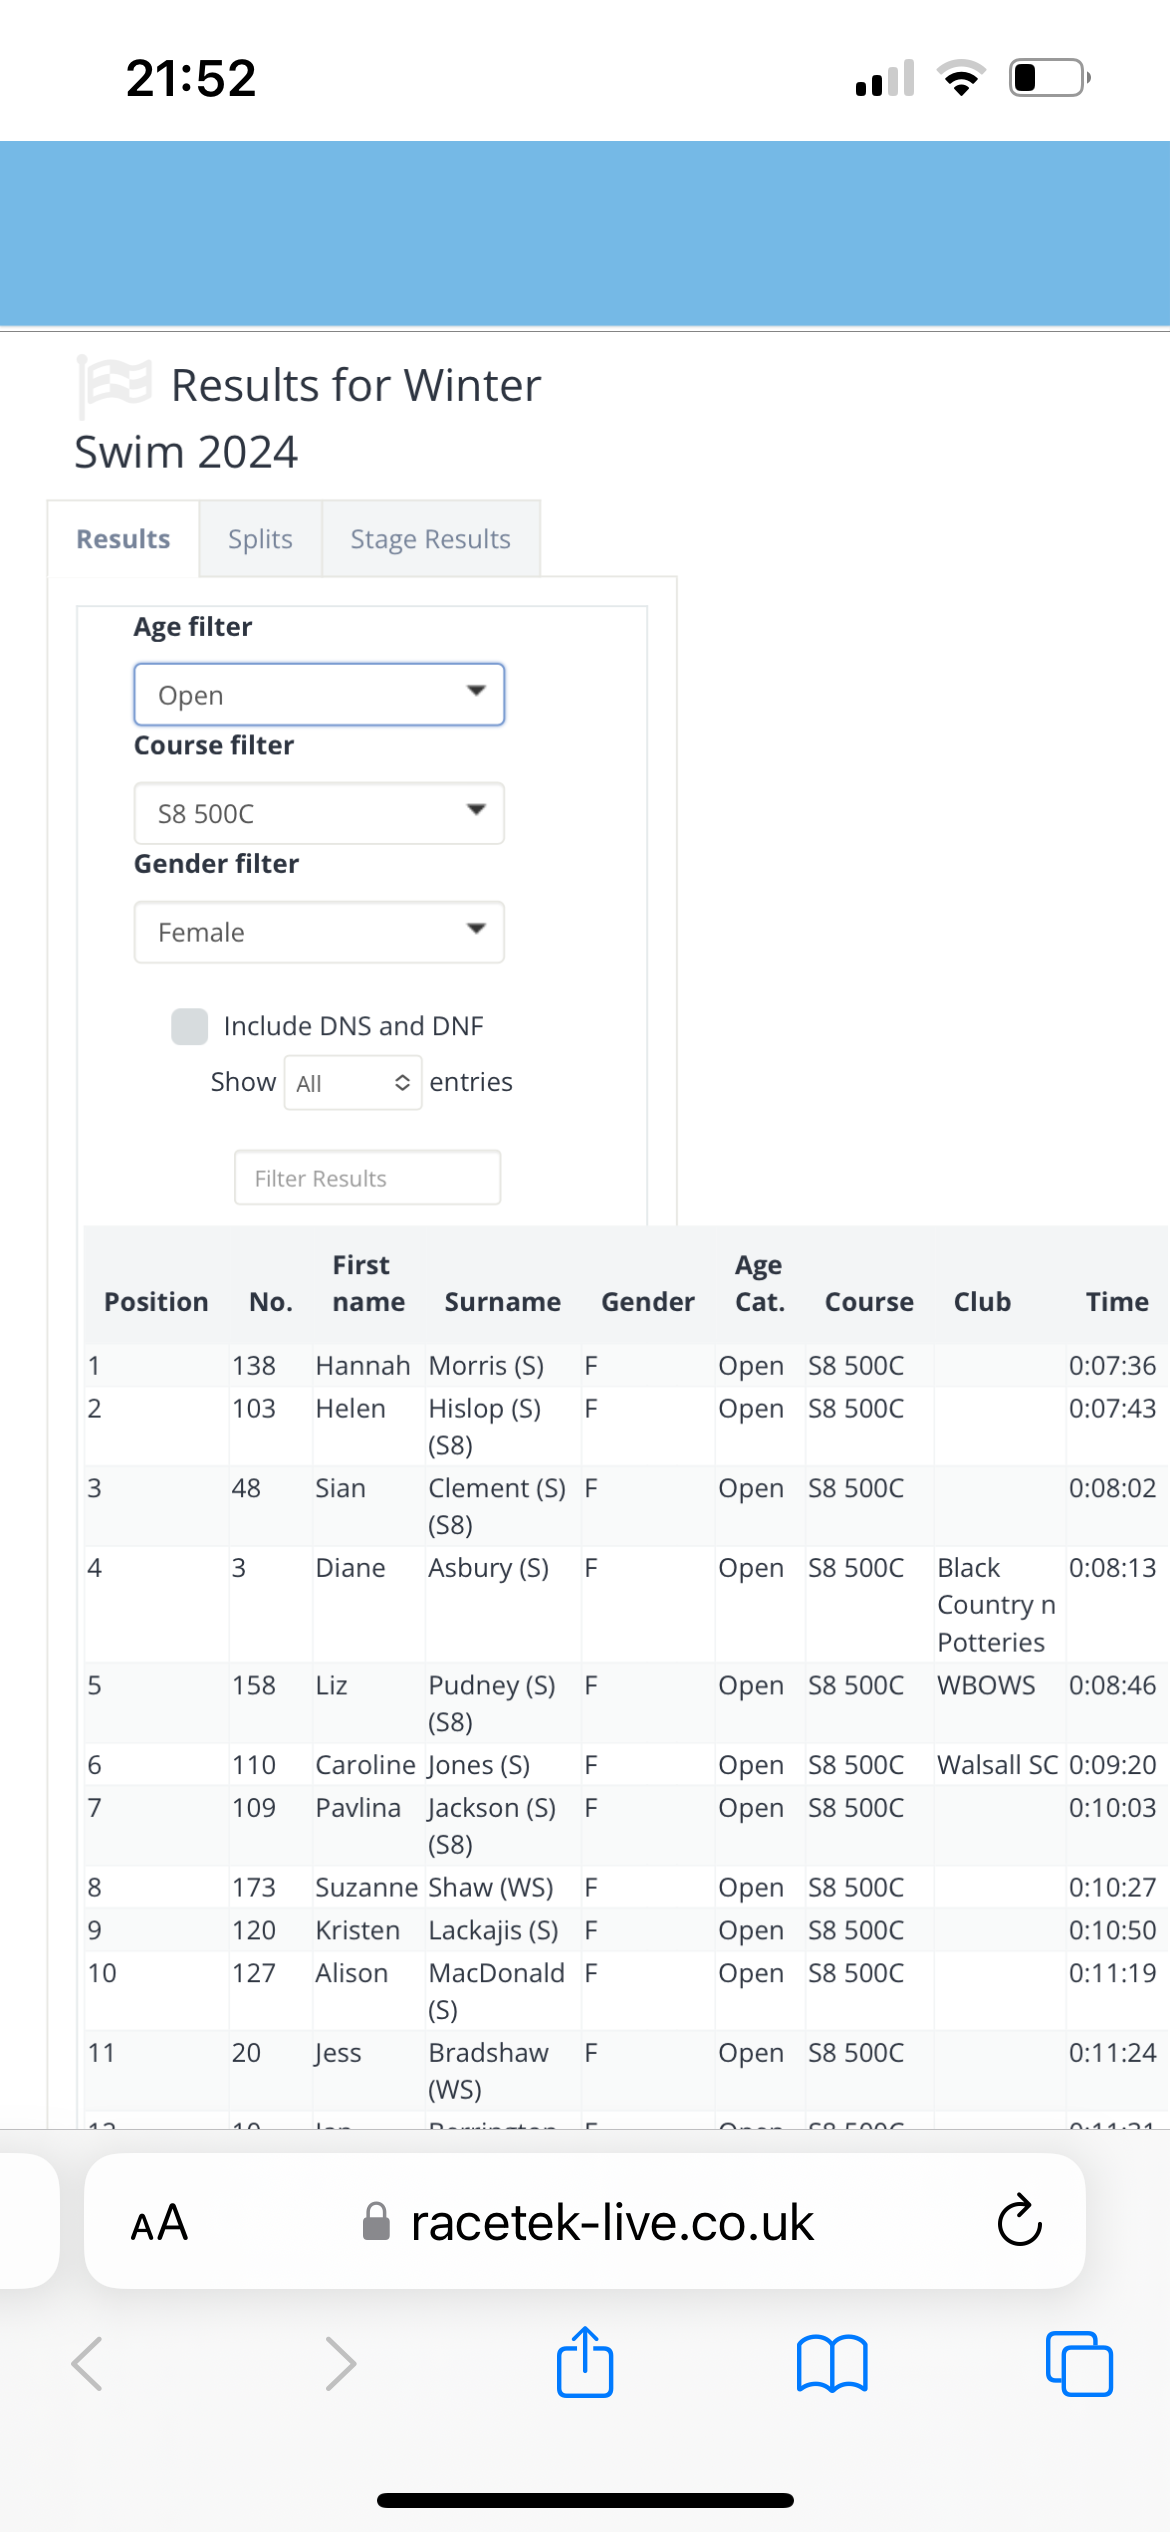Open the Safari share sheet icon
The width and height of the screenshot is (1170, 2532).
(585, 2362)
